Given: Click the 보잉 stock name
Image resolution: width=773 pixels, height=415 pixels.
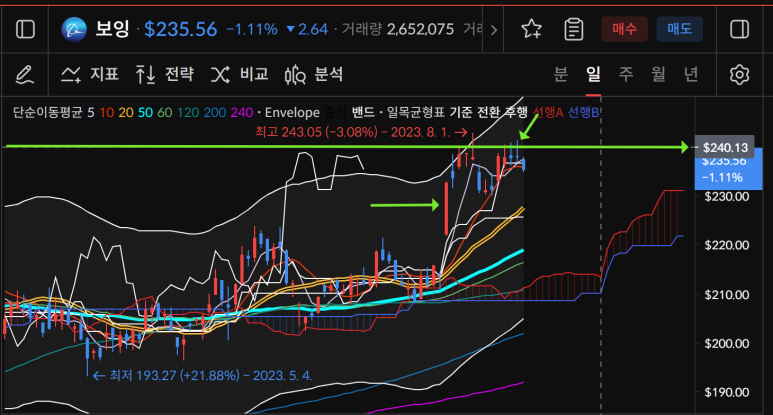Looking at the screenshot, I should coord(112,29).
